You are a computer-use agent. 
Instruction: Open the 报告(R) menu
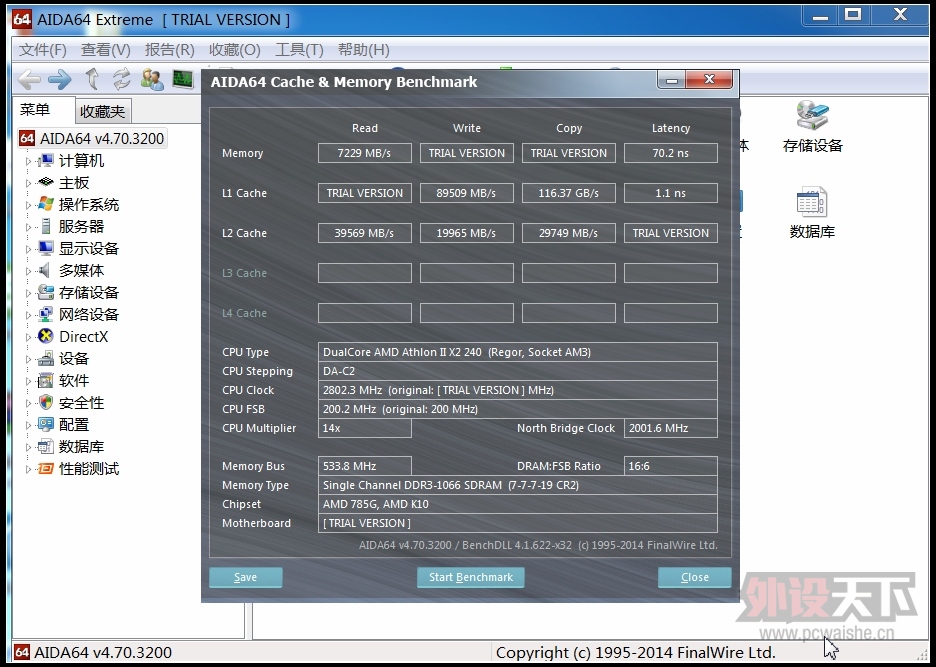point(170,50)
